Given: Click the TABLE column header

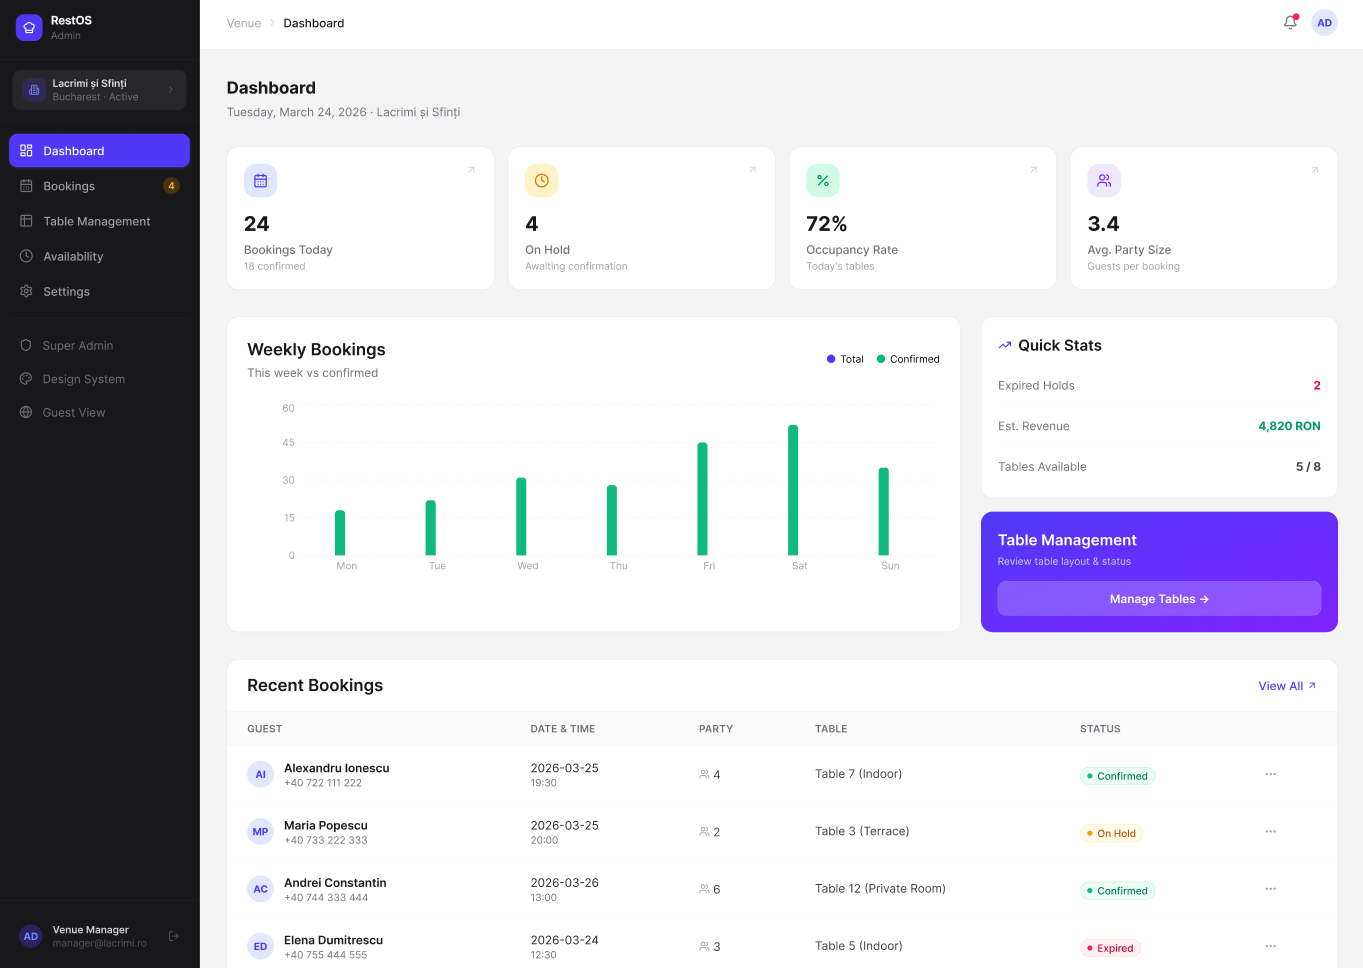Looking at the screenshot, I should pyautogui.click(x=831, y=729).
